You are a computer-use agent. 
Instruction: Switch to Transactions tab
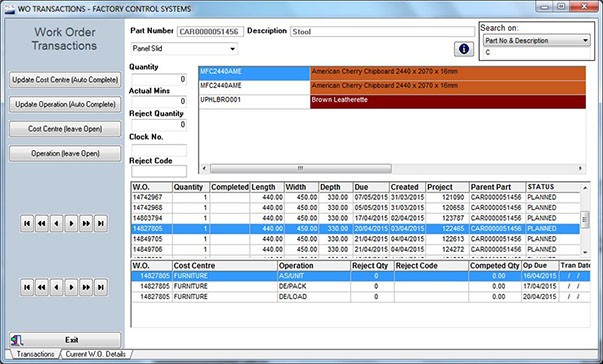35,354
